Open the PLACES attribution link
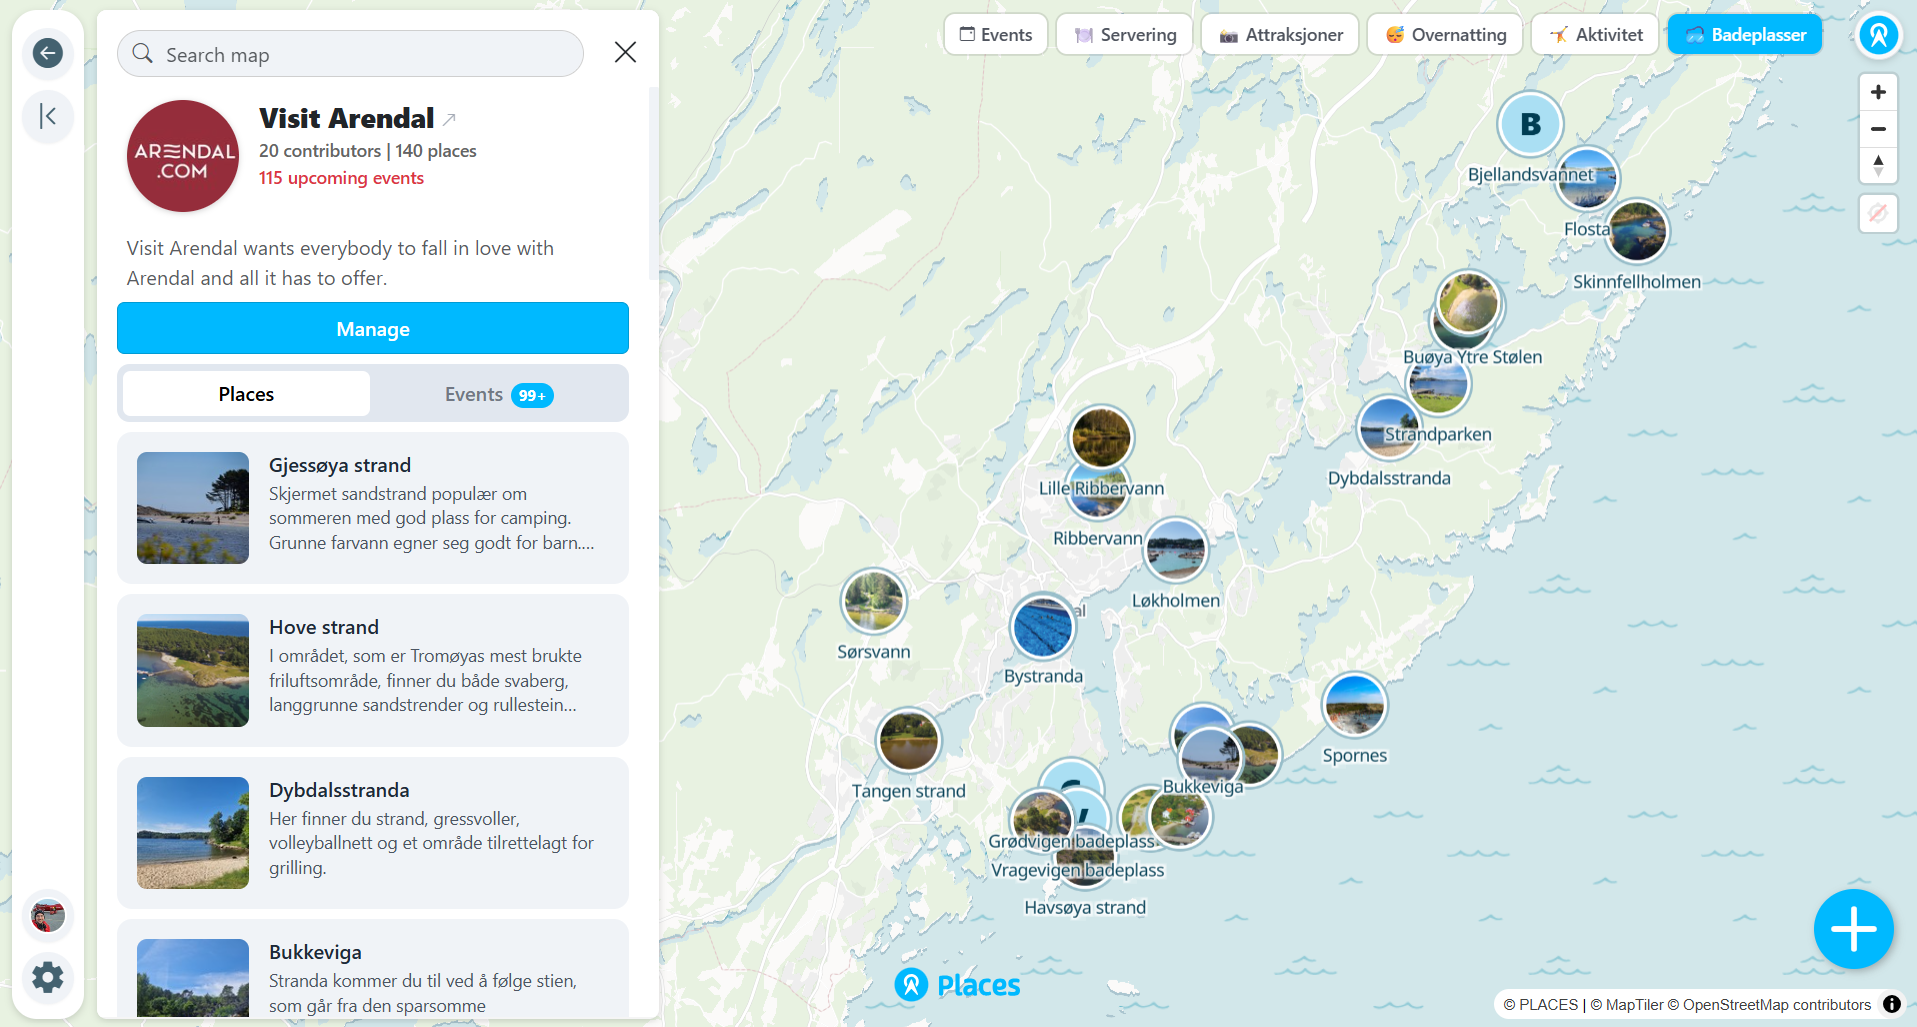1917x1027 pixels. (x=1541, y=1005)
